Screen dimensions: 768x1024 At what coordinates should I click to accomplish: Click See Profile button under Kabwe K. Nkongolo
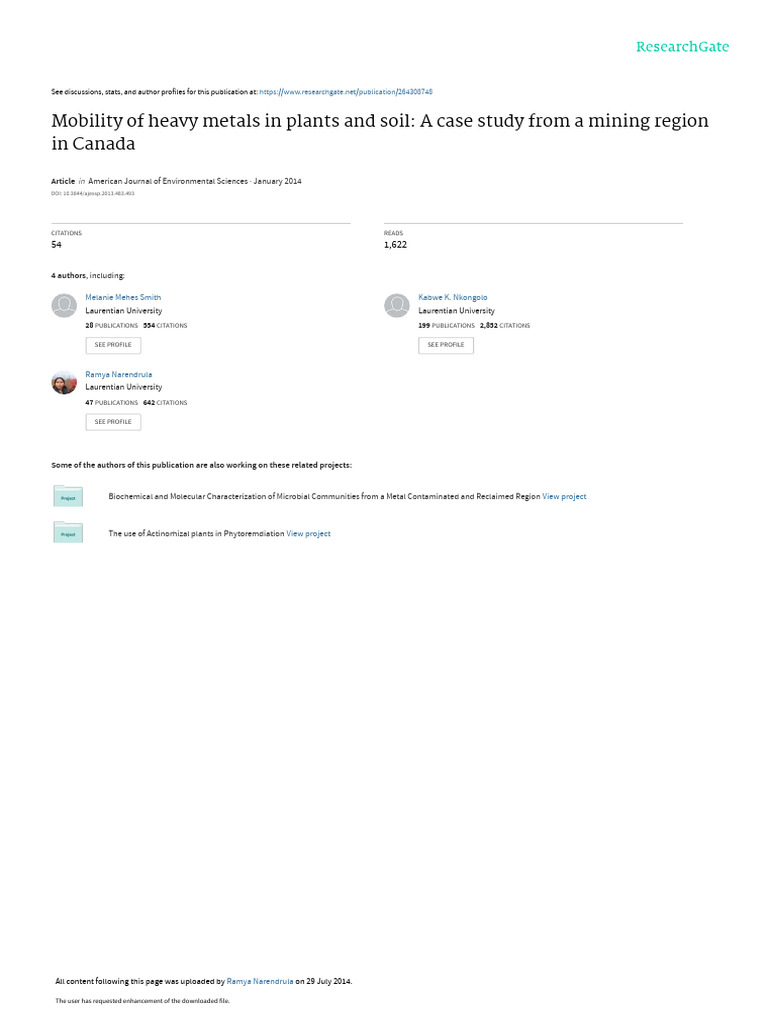(x=446, y=345)
